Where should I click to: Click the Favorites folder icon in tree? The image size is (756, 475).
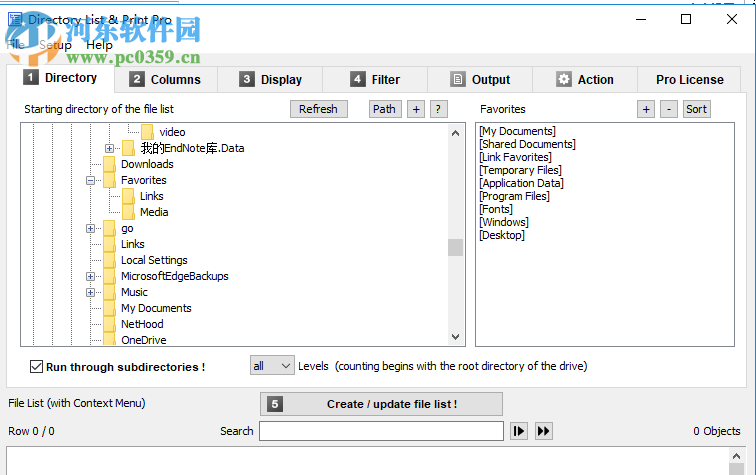click(109, 180)
